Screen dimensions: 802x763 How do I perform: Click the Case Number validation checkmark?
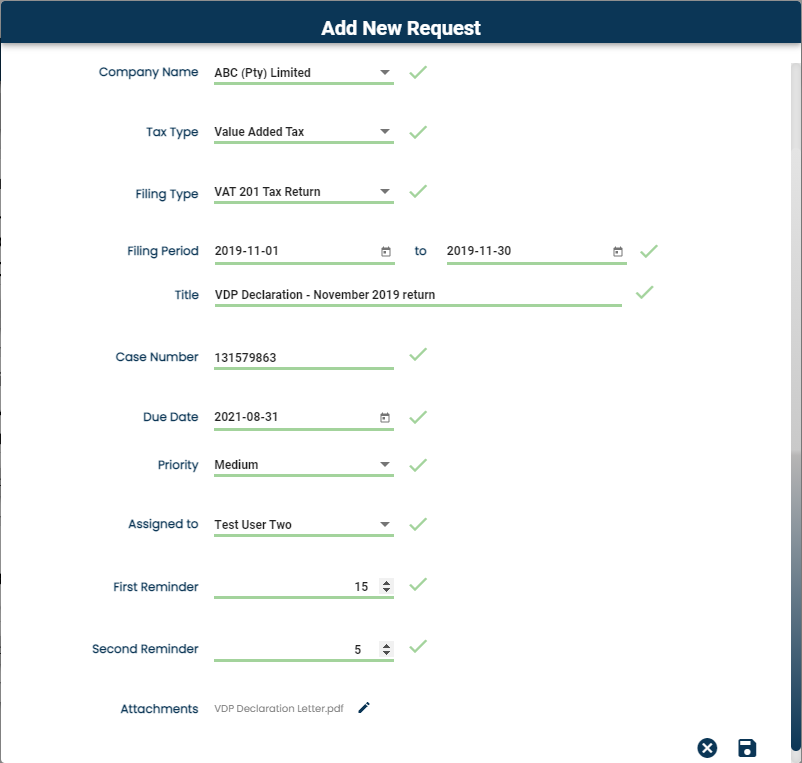pos(418,354)
